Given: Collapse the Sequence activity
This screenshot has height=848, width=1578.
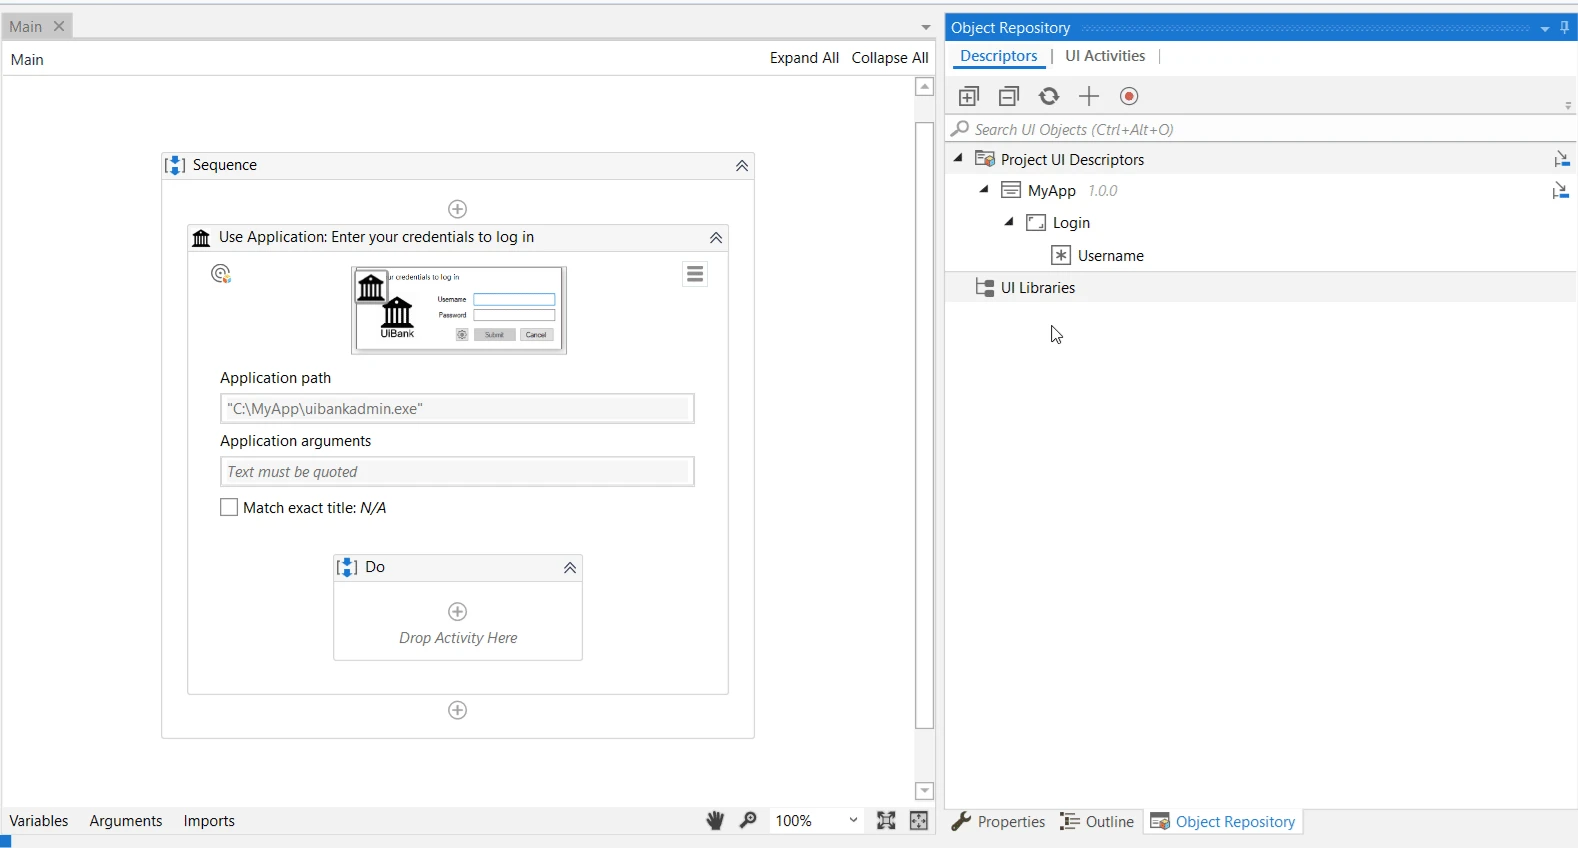Looking at the screenshot, I should tap(742, 166).
